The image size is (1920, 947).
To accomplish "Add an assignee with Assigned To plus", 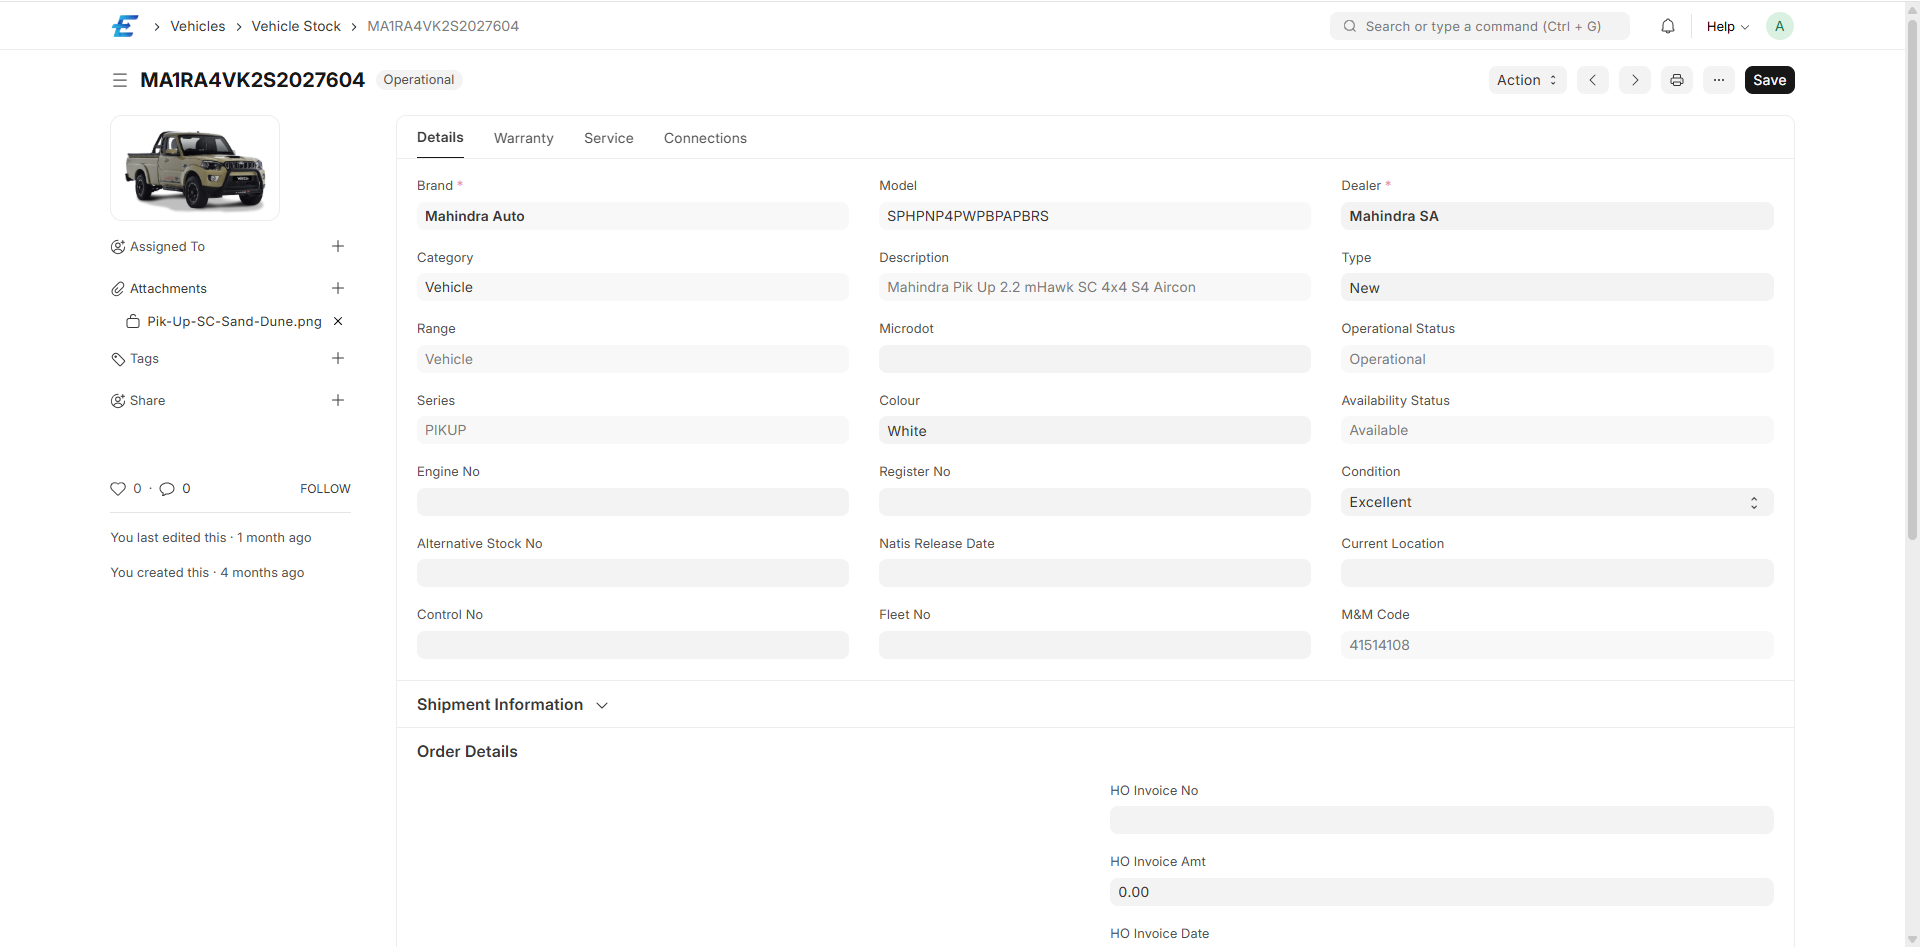I will [338, 246].
